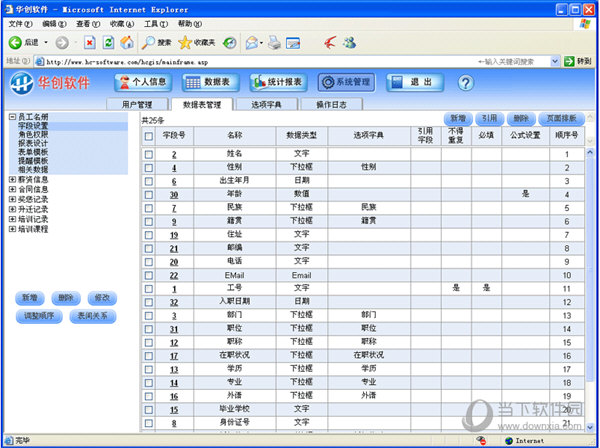Screen dimensions: 600x448
Task: Click the Windows flag logo
Action: (585, 24)
